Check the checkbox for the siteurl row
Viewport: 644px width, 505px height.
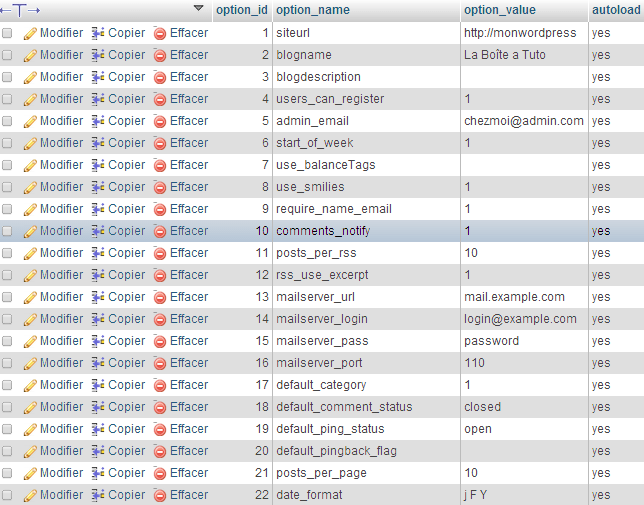tap(8, 33)
